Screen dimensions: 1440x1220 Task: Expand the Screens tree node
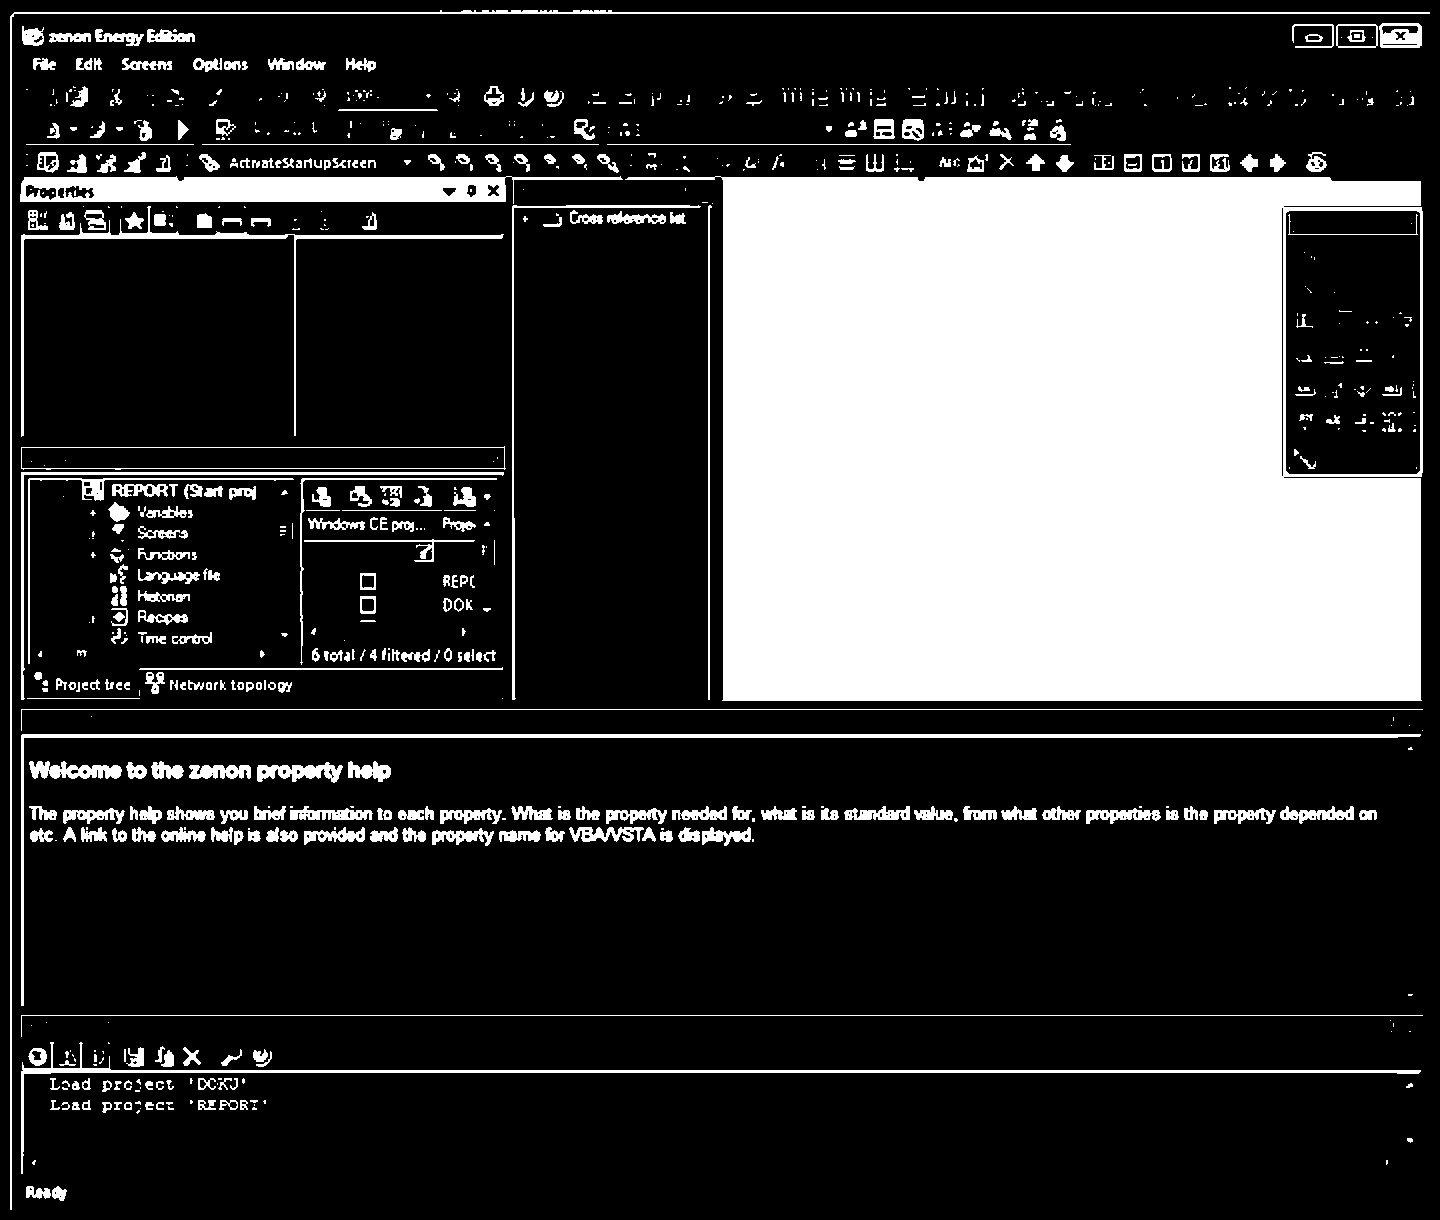pos(93,534)
